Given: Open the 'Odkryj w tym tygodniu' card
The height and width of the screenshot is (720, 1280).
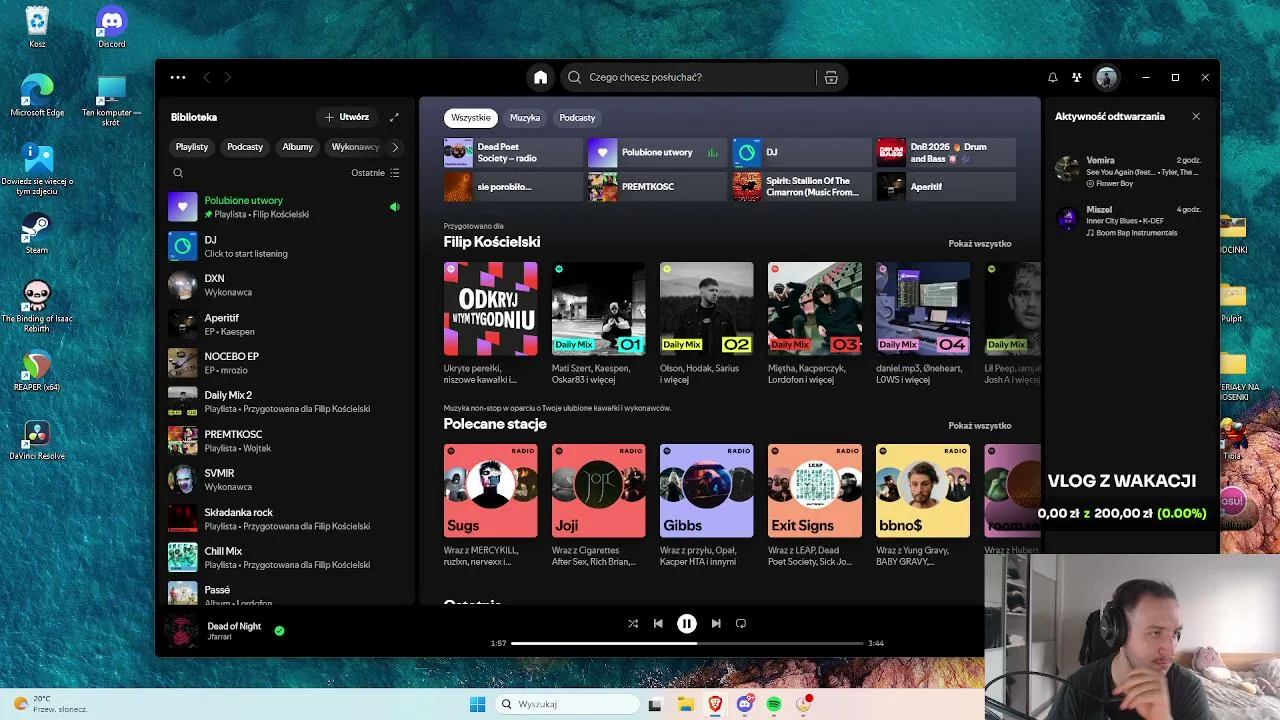Looking at the screenshot, I should click(491, 323).
